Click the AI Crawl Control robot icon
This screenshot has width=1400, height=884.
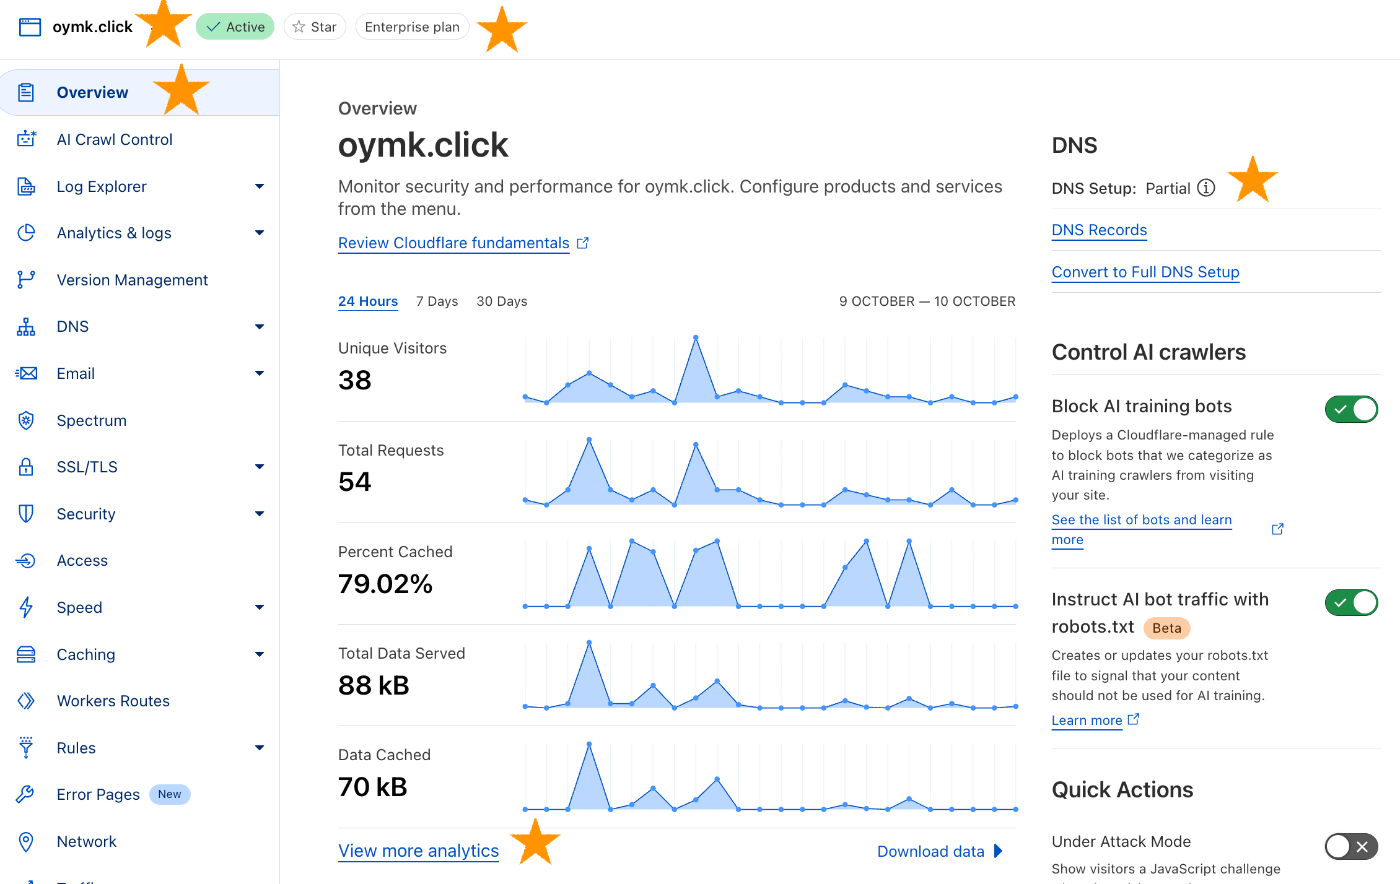click(x=27, y=139)
